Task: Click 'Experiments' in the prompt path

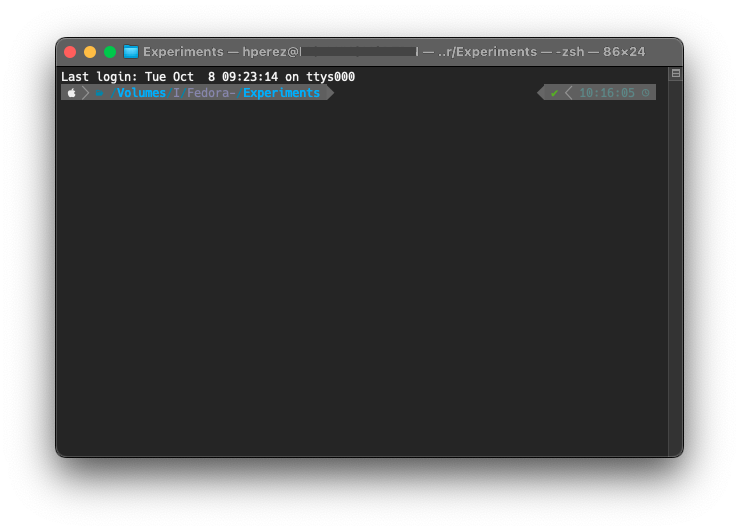Action: [281, 93]
